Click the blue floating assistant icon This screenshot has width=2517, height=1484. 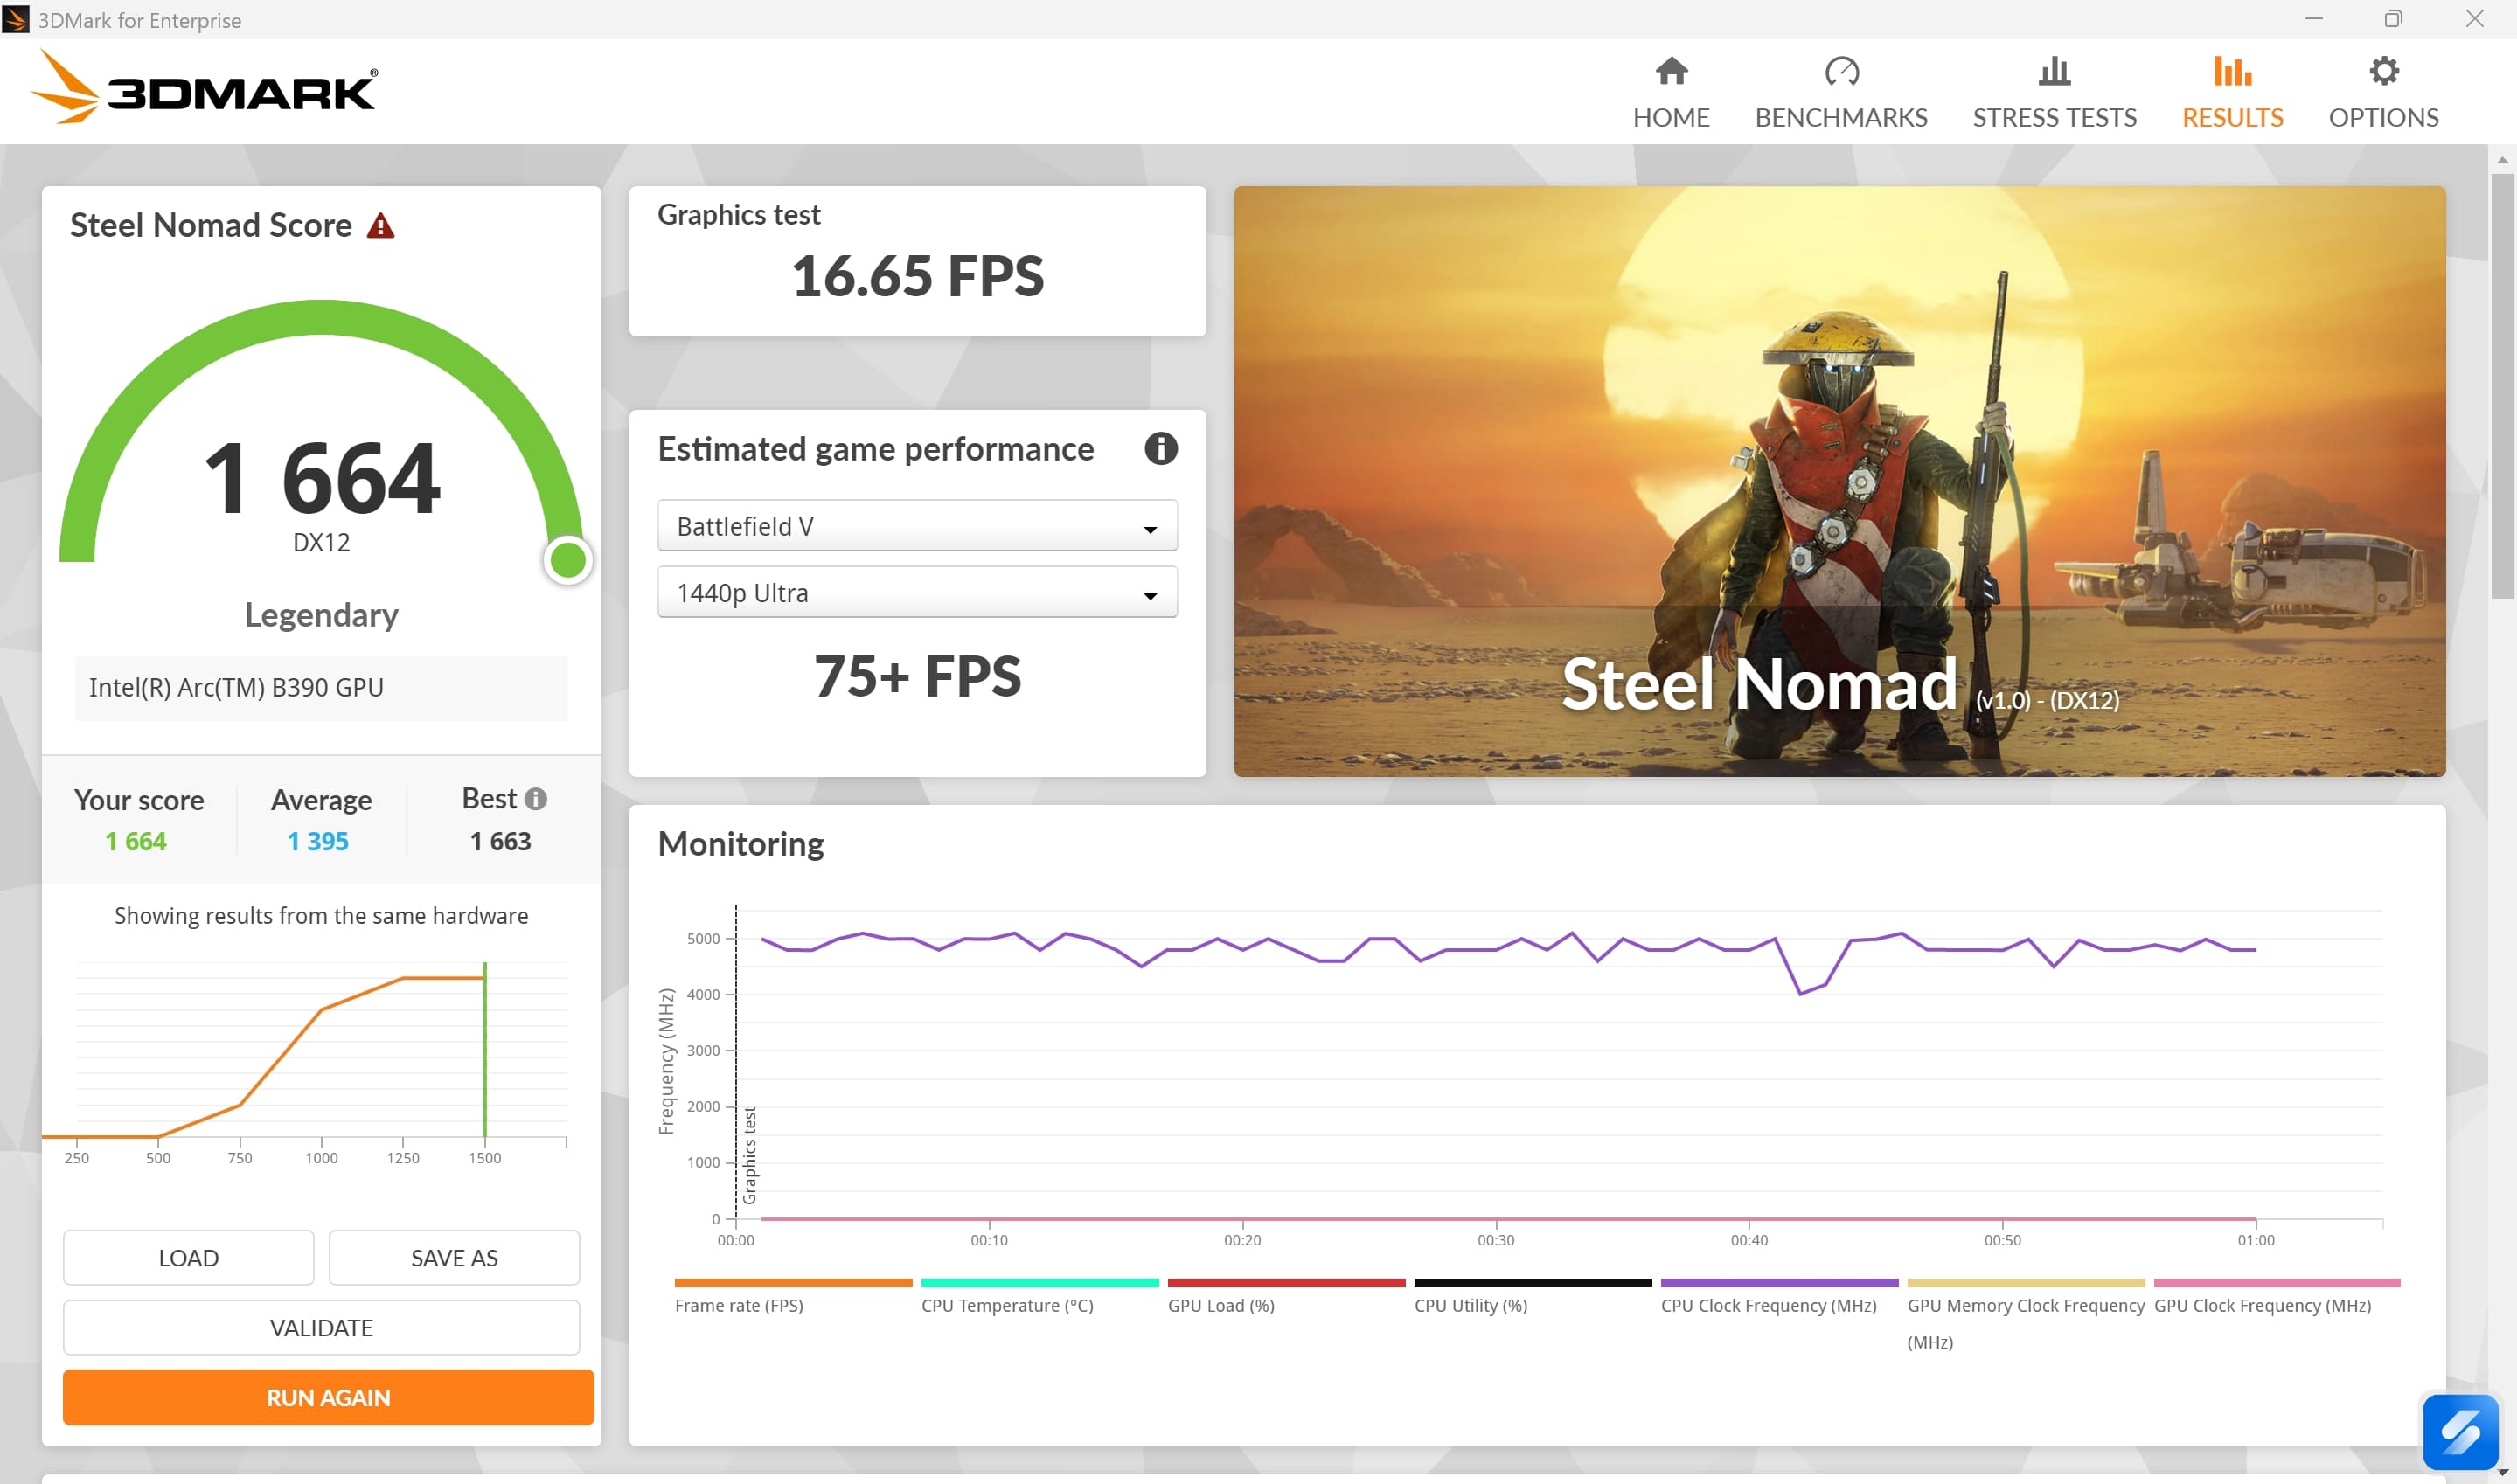tap(2459, 1431)
